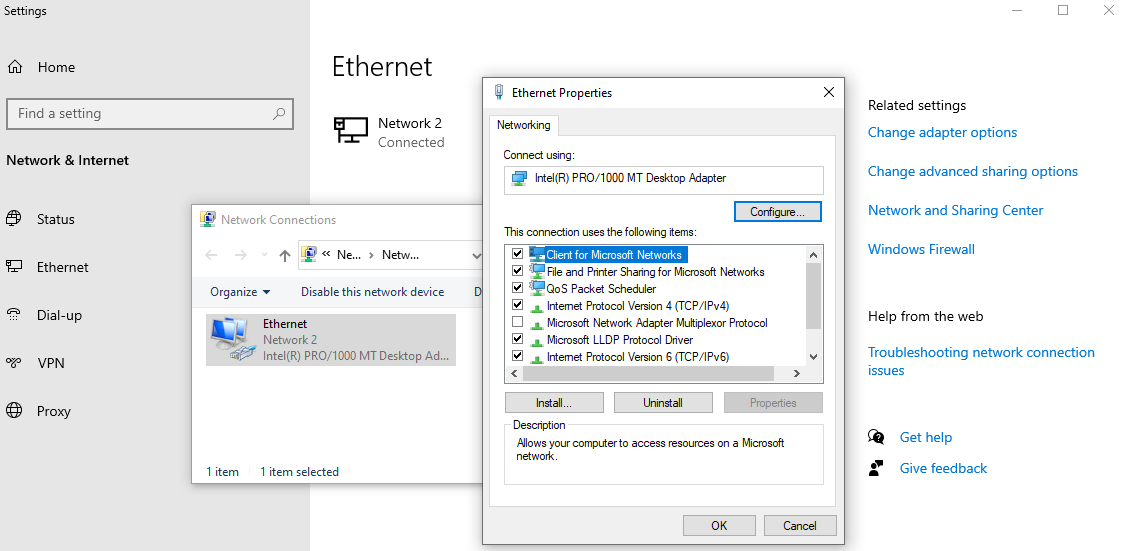Enable Microsoft Network Adapter Multiplexor Protocol checkbox
The image size is (1122, 551).
(517, 323)
